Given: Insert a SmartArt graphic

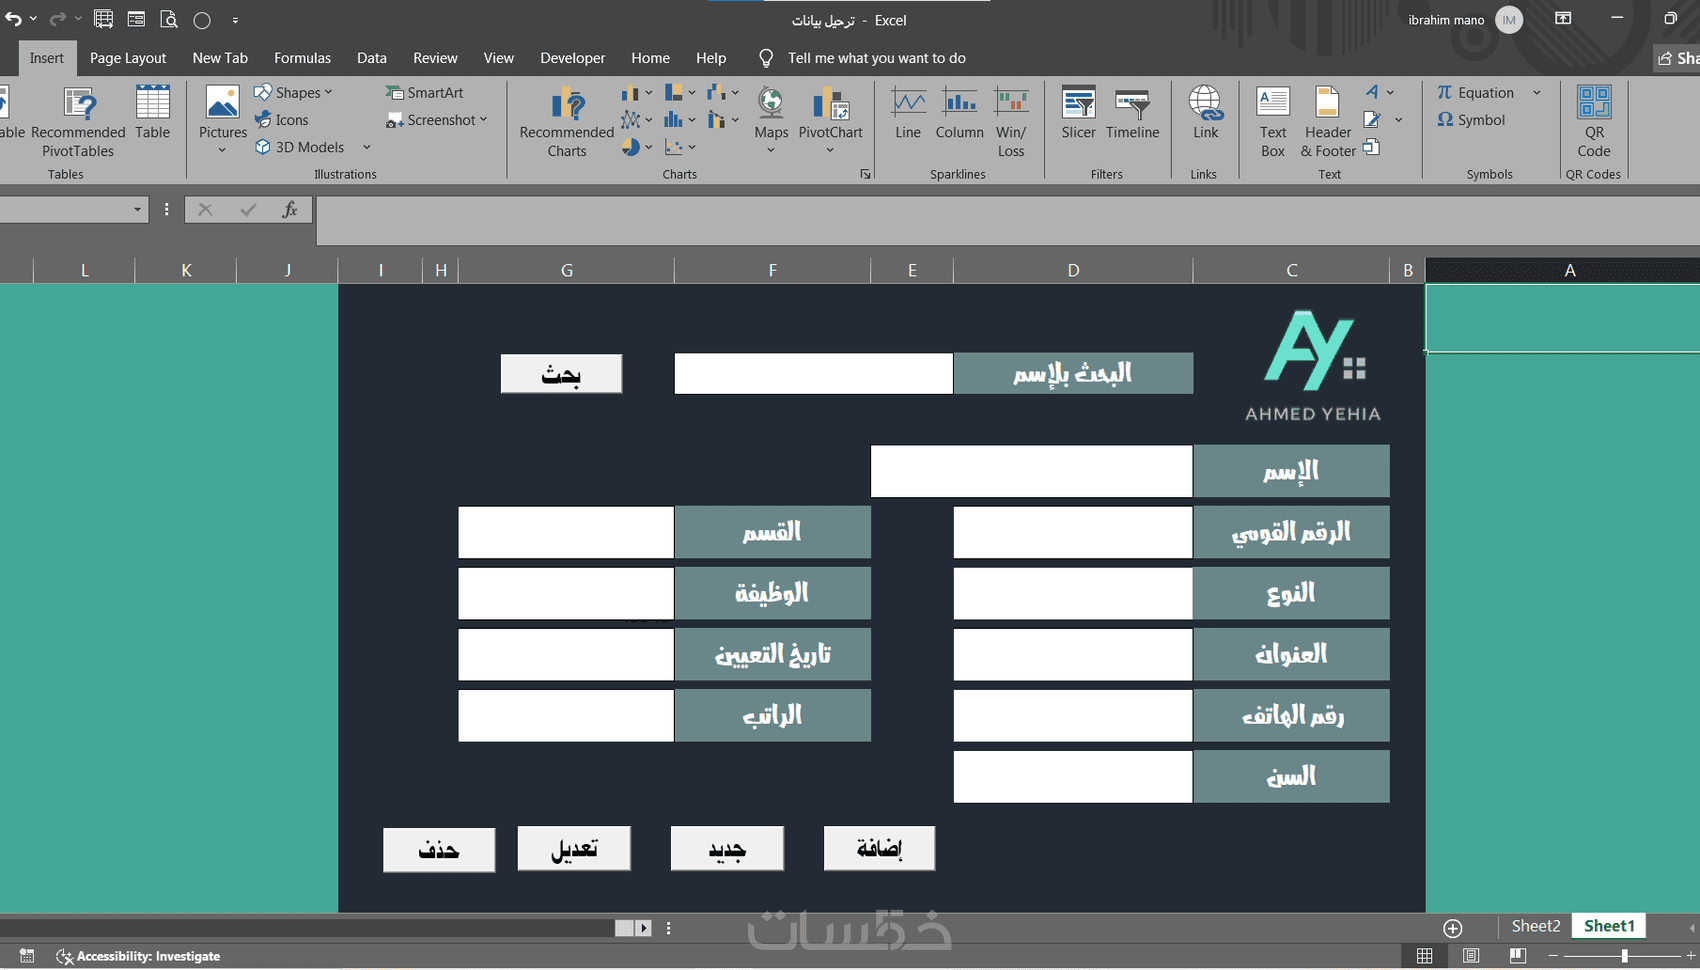Looking at the screenshot, I should 425,92.
